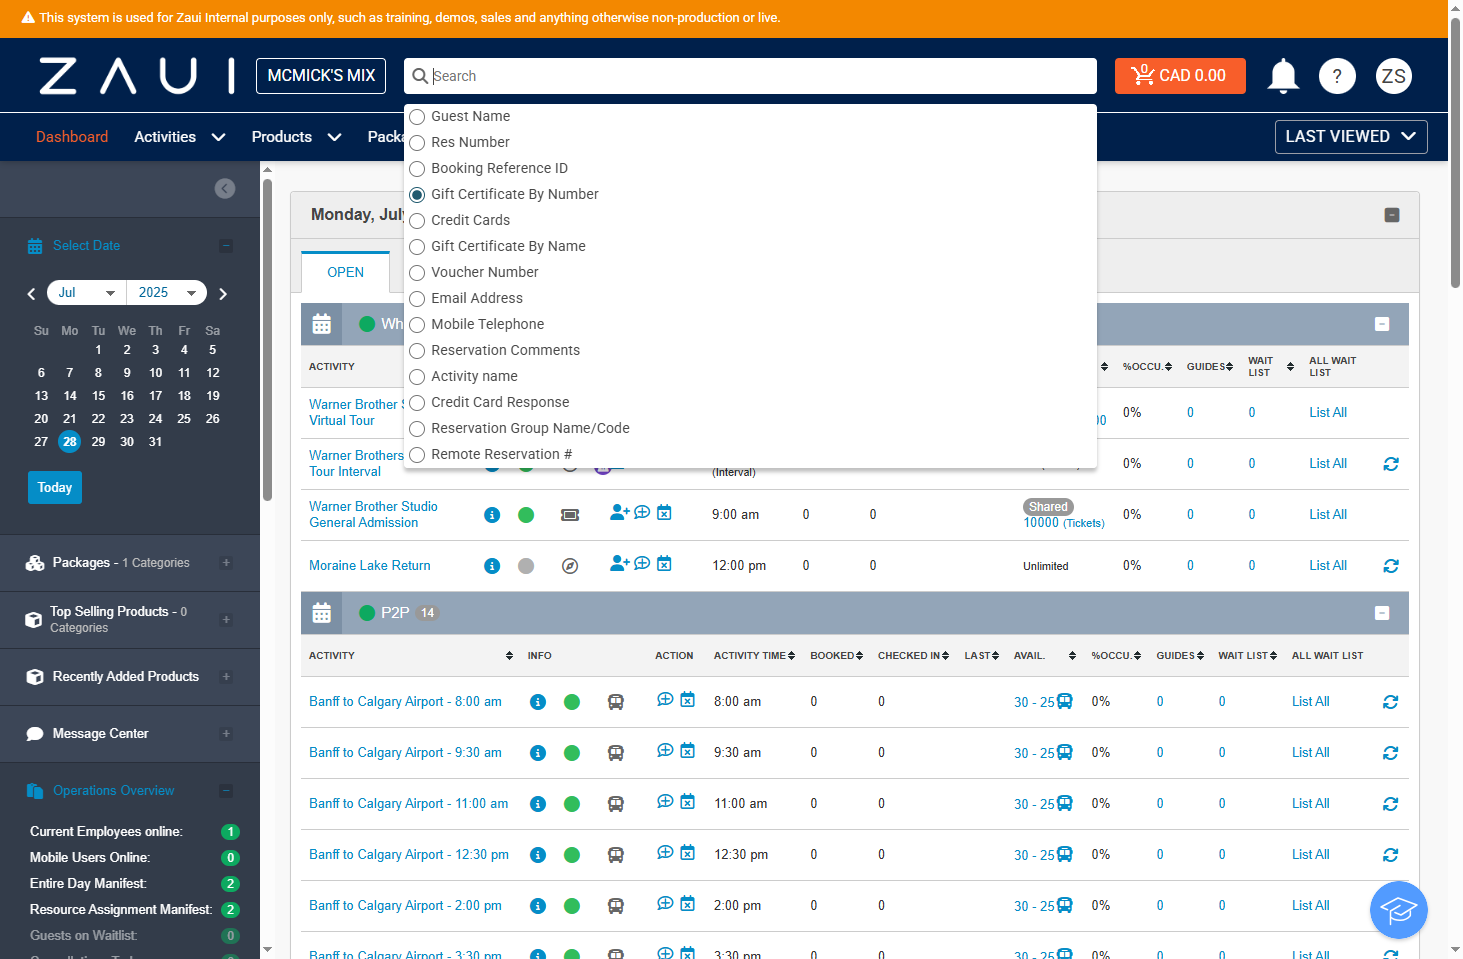Collapse the P2P activity group
Image resolution: width=1463 pixels, height=959 pixels.
coord(1382,613)
